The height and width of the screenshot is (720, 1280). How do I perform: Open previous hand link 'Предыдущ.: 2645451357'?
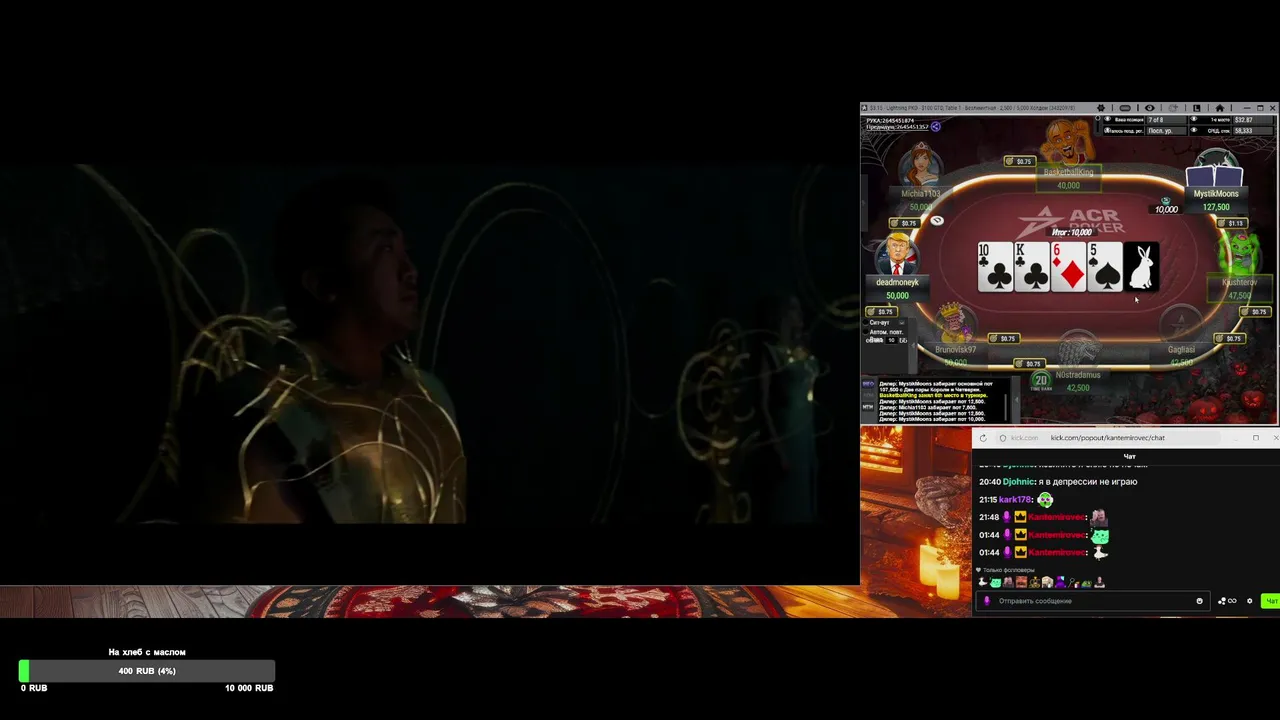pyautogui.click(x=897, y=127)
